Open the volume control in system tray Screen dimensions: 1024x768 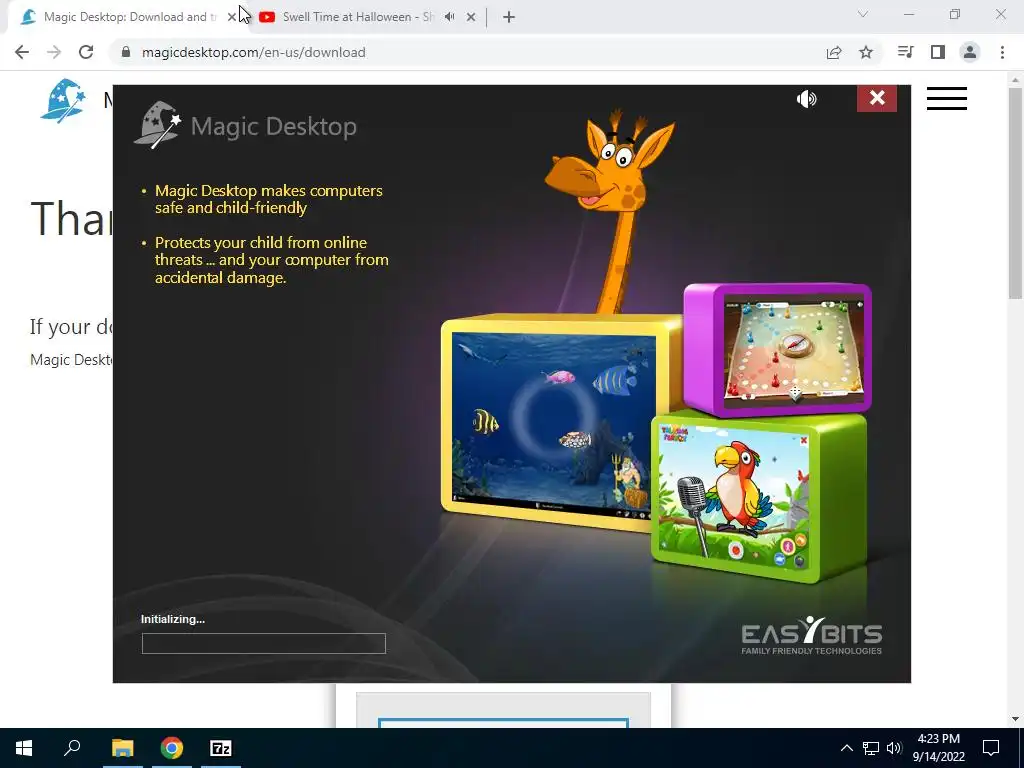pos(894,748)
